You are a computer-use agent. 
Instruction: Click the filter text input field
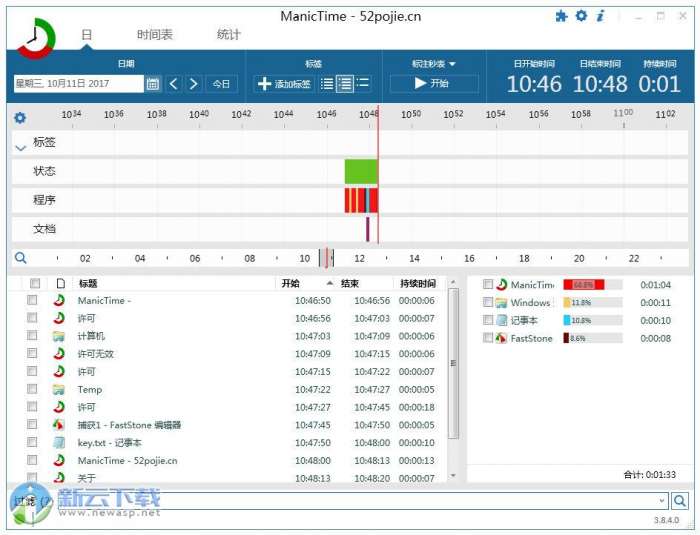[x=357, y=501]
